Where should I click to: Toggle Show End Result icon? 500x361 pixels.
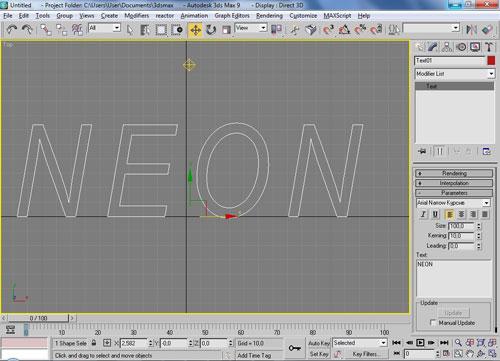pos(440,151)
